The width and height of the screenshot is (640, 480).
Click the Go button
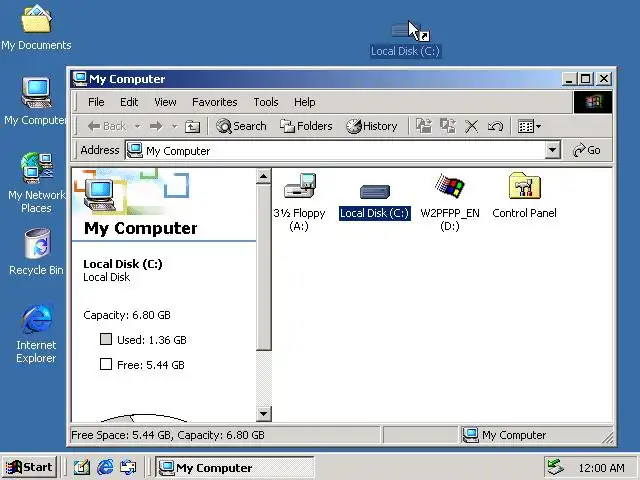point(587,150)
